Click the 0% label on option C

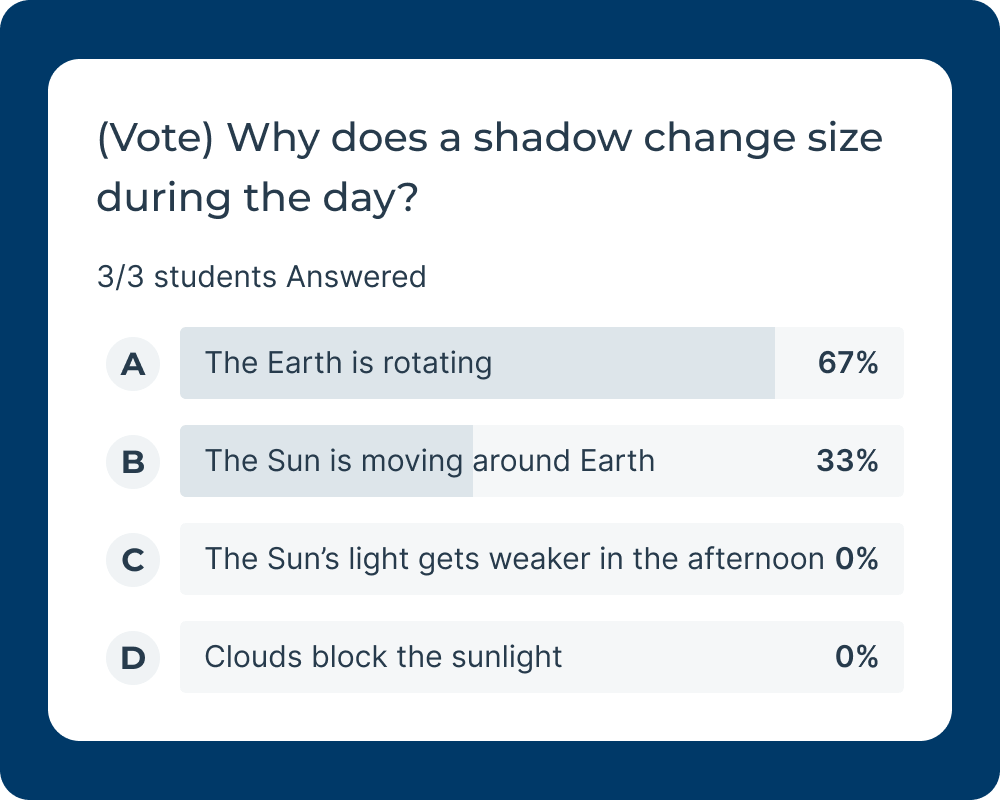pos(858,559)
